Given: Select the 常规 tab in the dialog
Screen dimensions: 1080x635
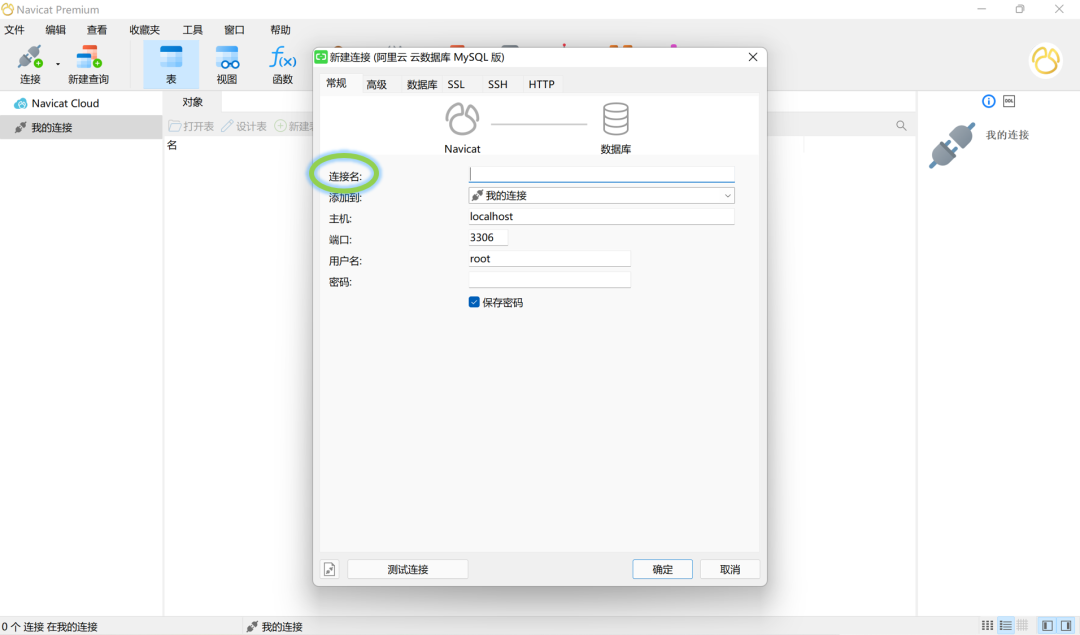Looking at the screenshot, I should (x=336, y=83).
